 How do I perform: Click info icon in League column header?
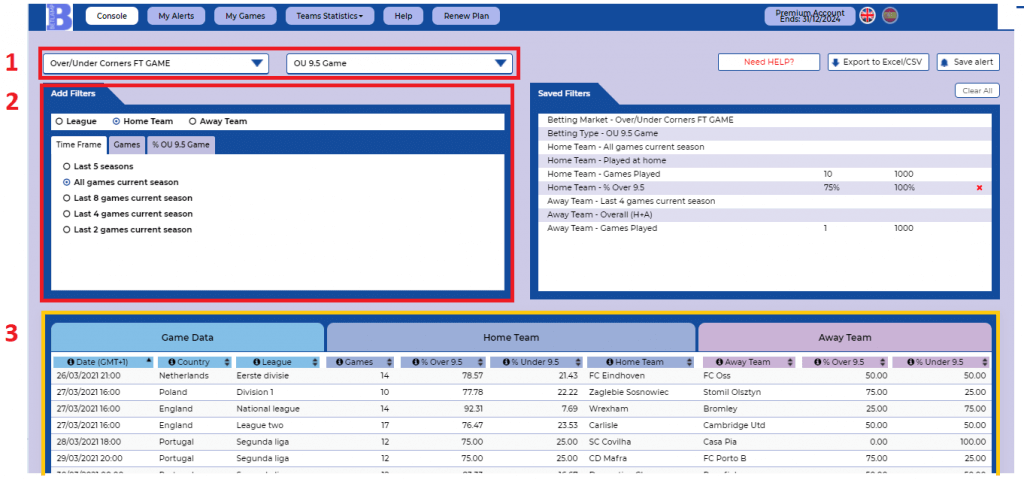coord(257,362)
